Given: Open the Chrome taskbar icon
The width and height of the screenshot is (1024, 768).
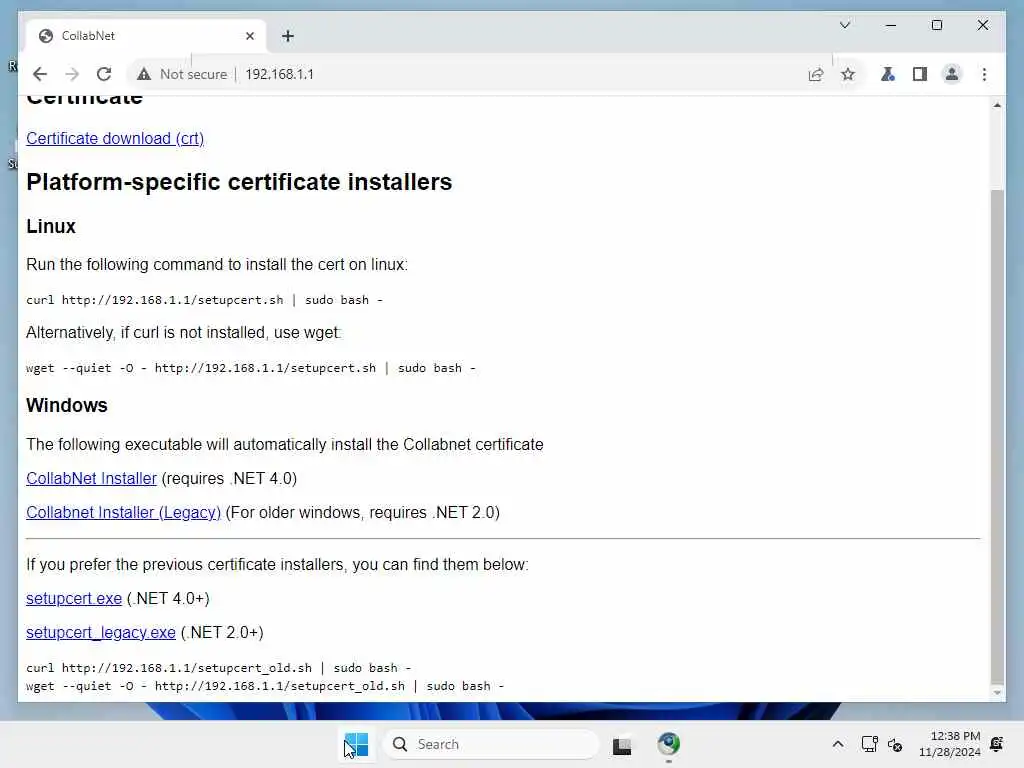Looking at the screenshot, I should pos(668,744).
